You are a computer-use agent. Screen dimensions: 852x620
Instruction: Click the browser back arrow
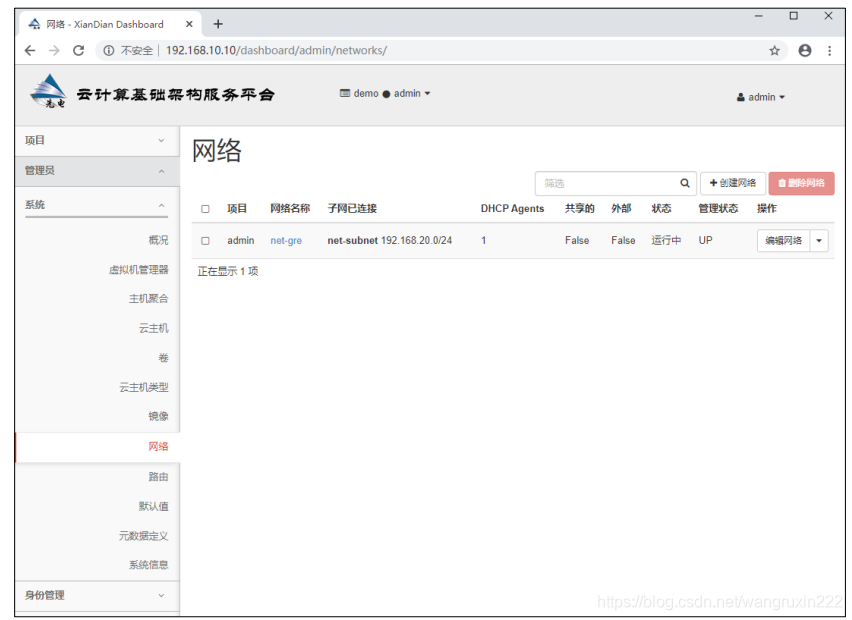tap(30, 51)
